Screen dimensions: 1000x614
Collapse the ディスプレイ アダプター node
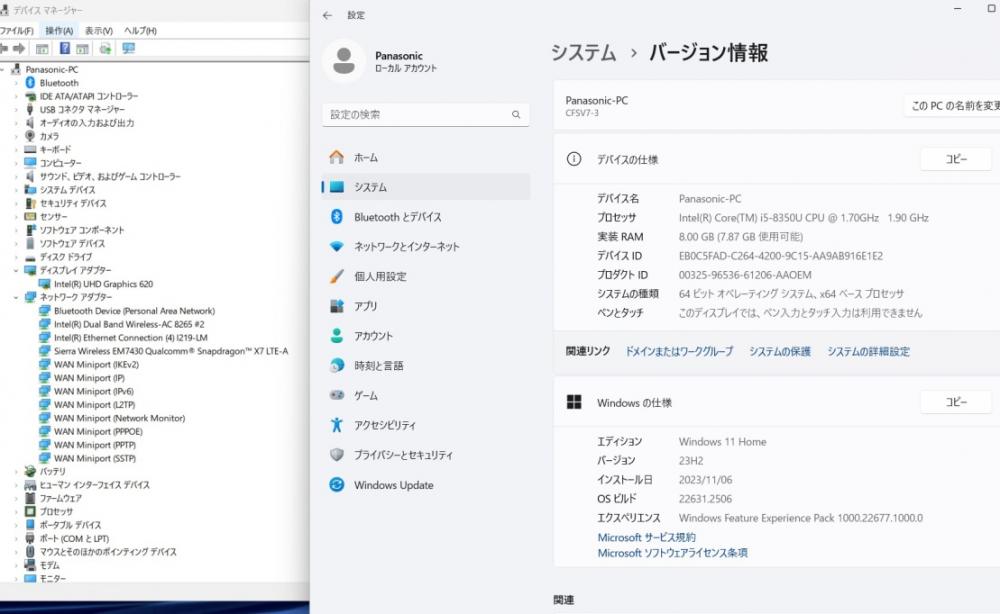(16, 270)
